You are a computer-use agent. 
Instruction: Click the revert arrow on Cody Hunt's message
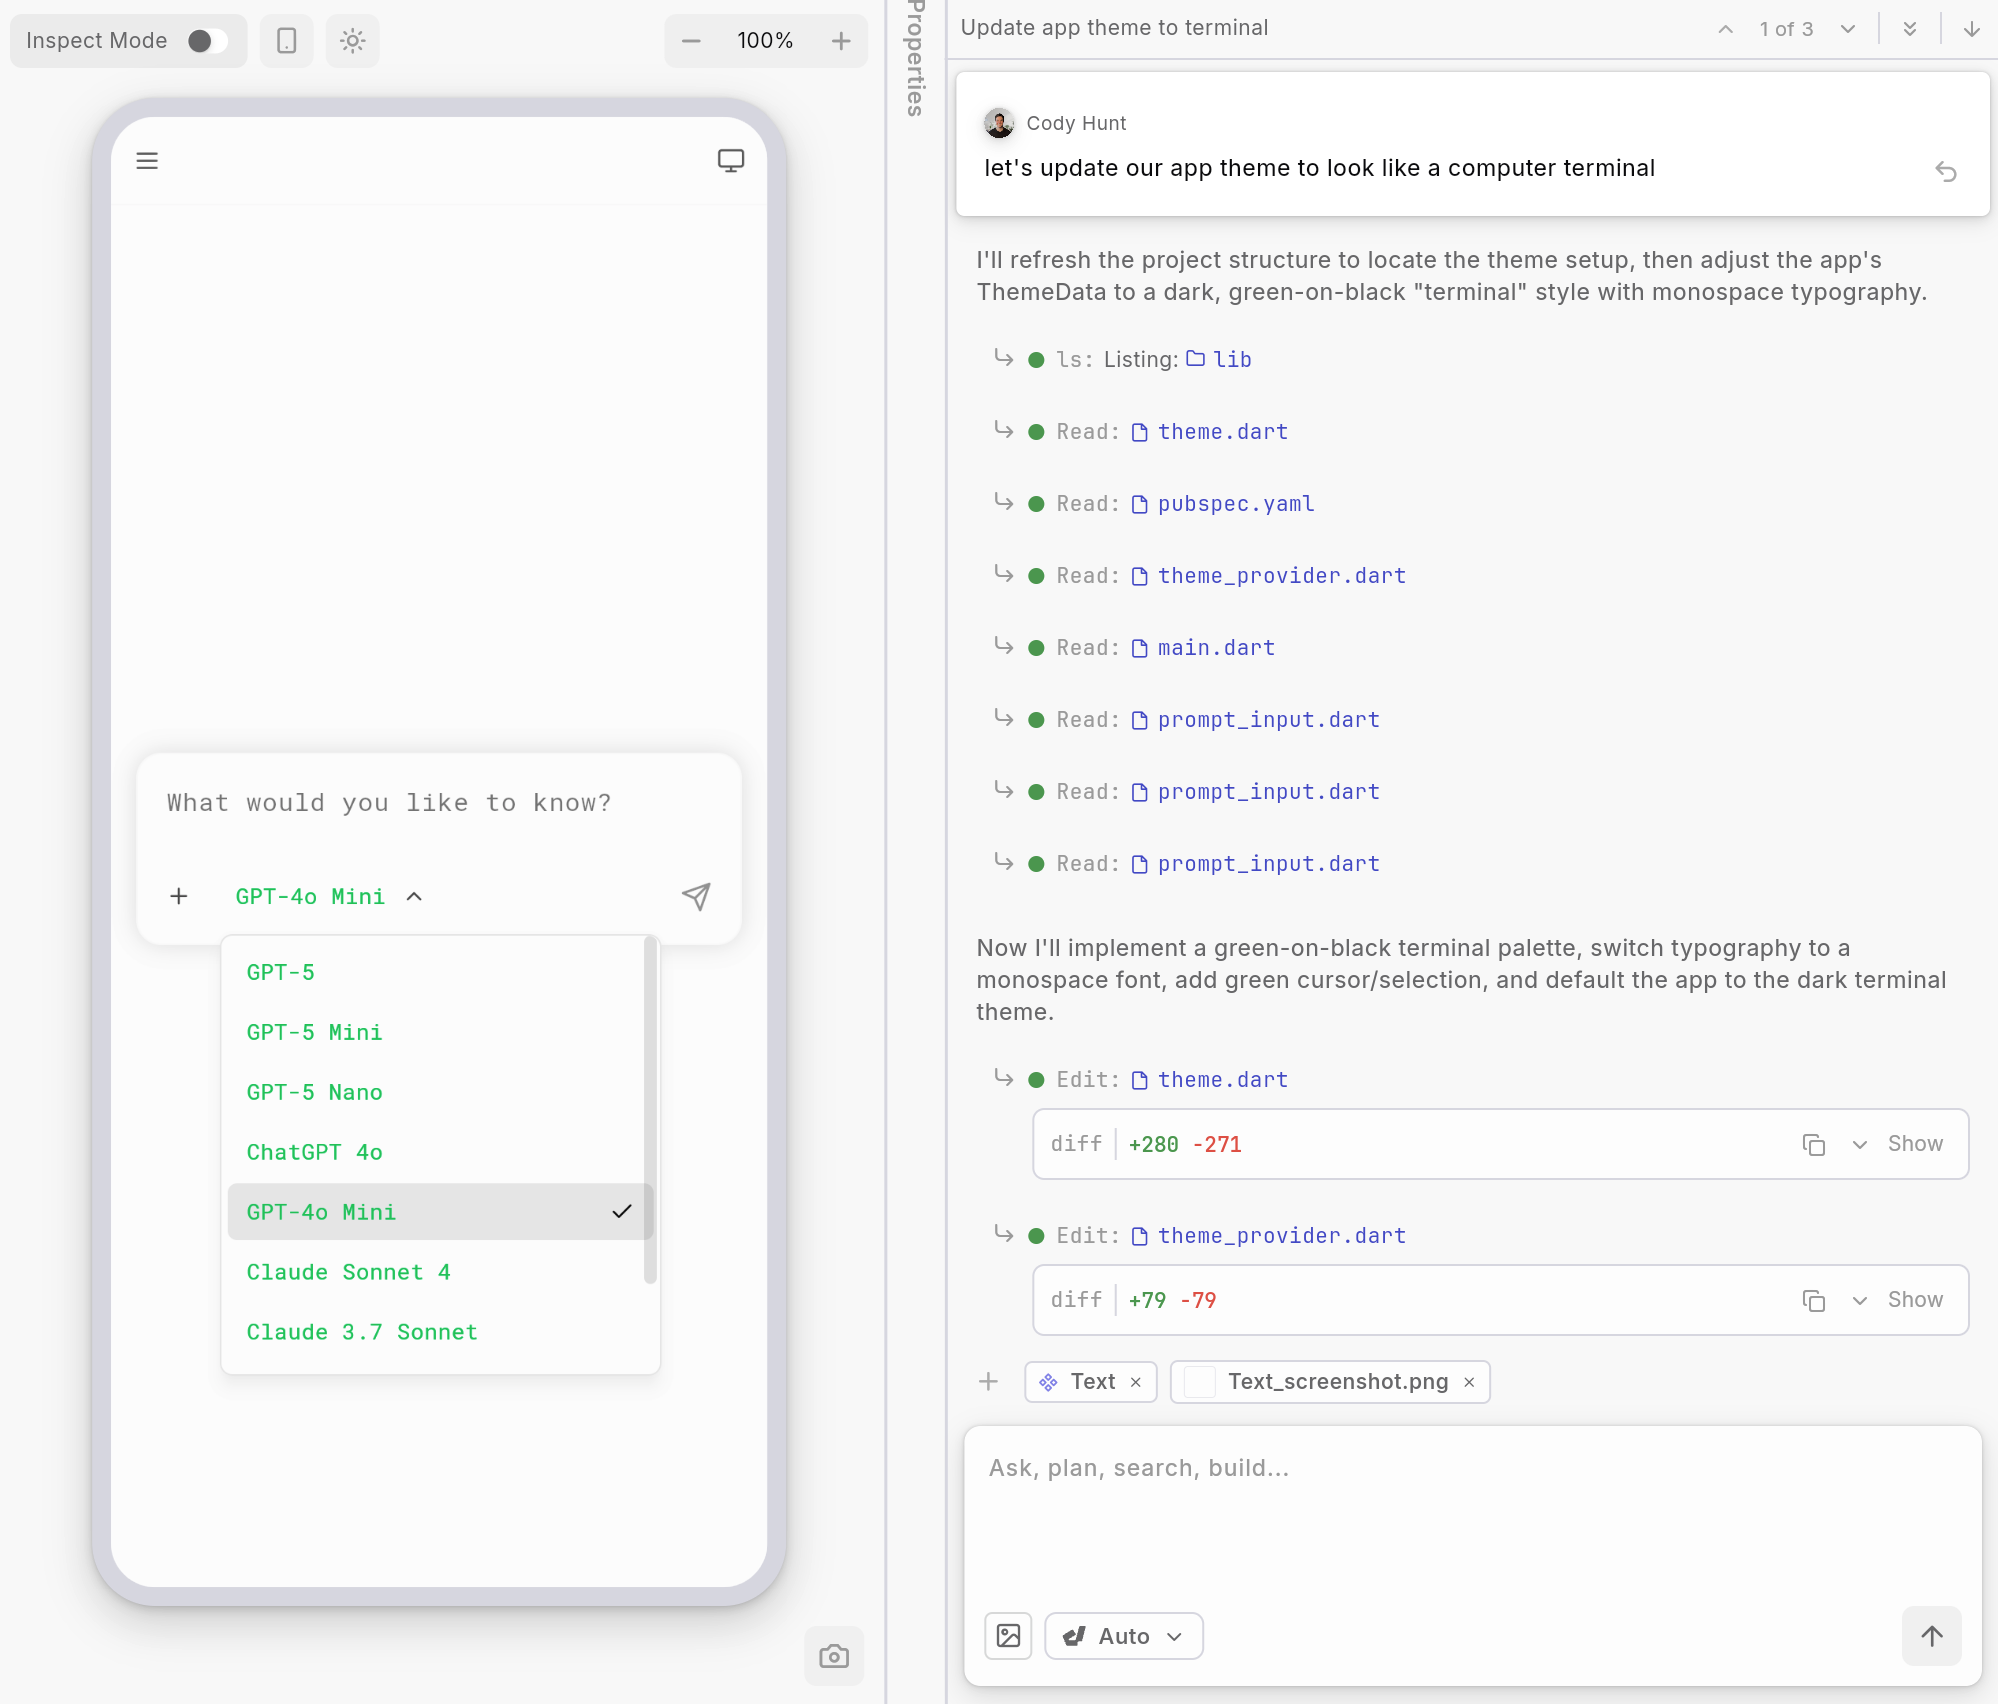coord(1946,172)
